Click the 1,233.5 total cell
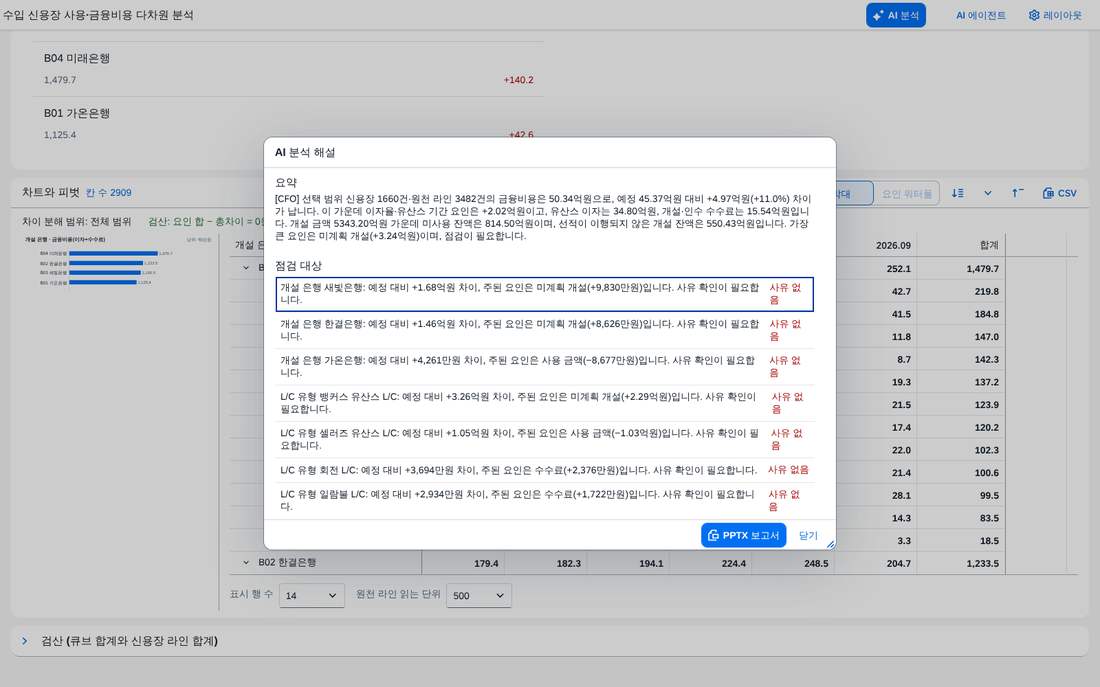The width and height of the screenshot is (1100, 687). coord(982,563)
